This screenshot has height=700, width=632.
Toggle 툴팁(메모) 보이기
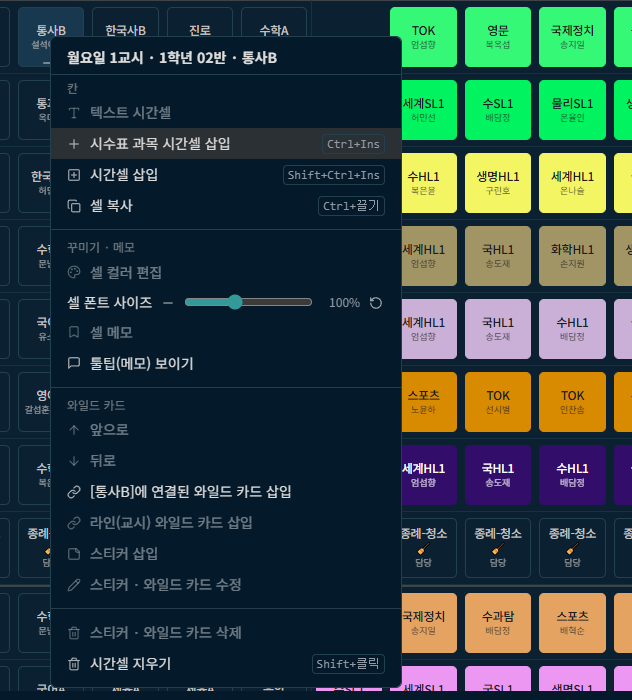[226, 363]
